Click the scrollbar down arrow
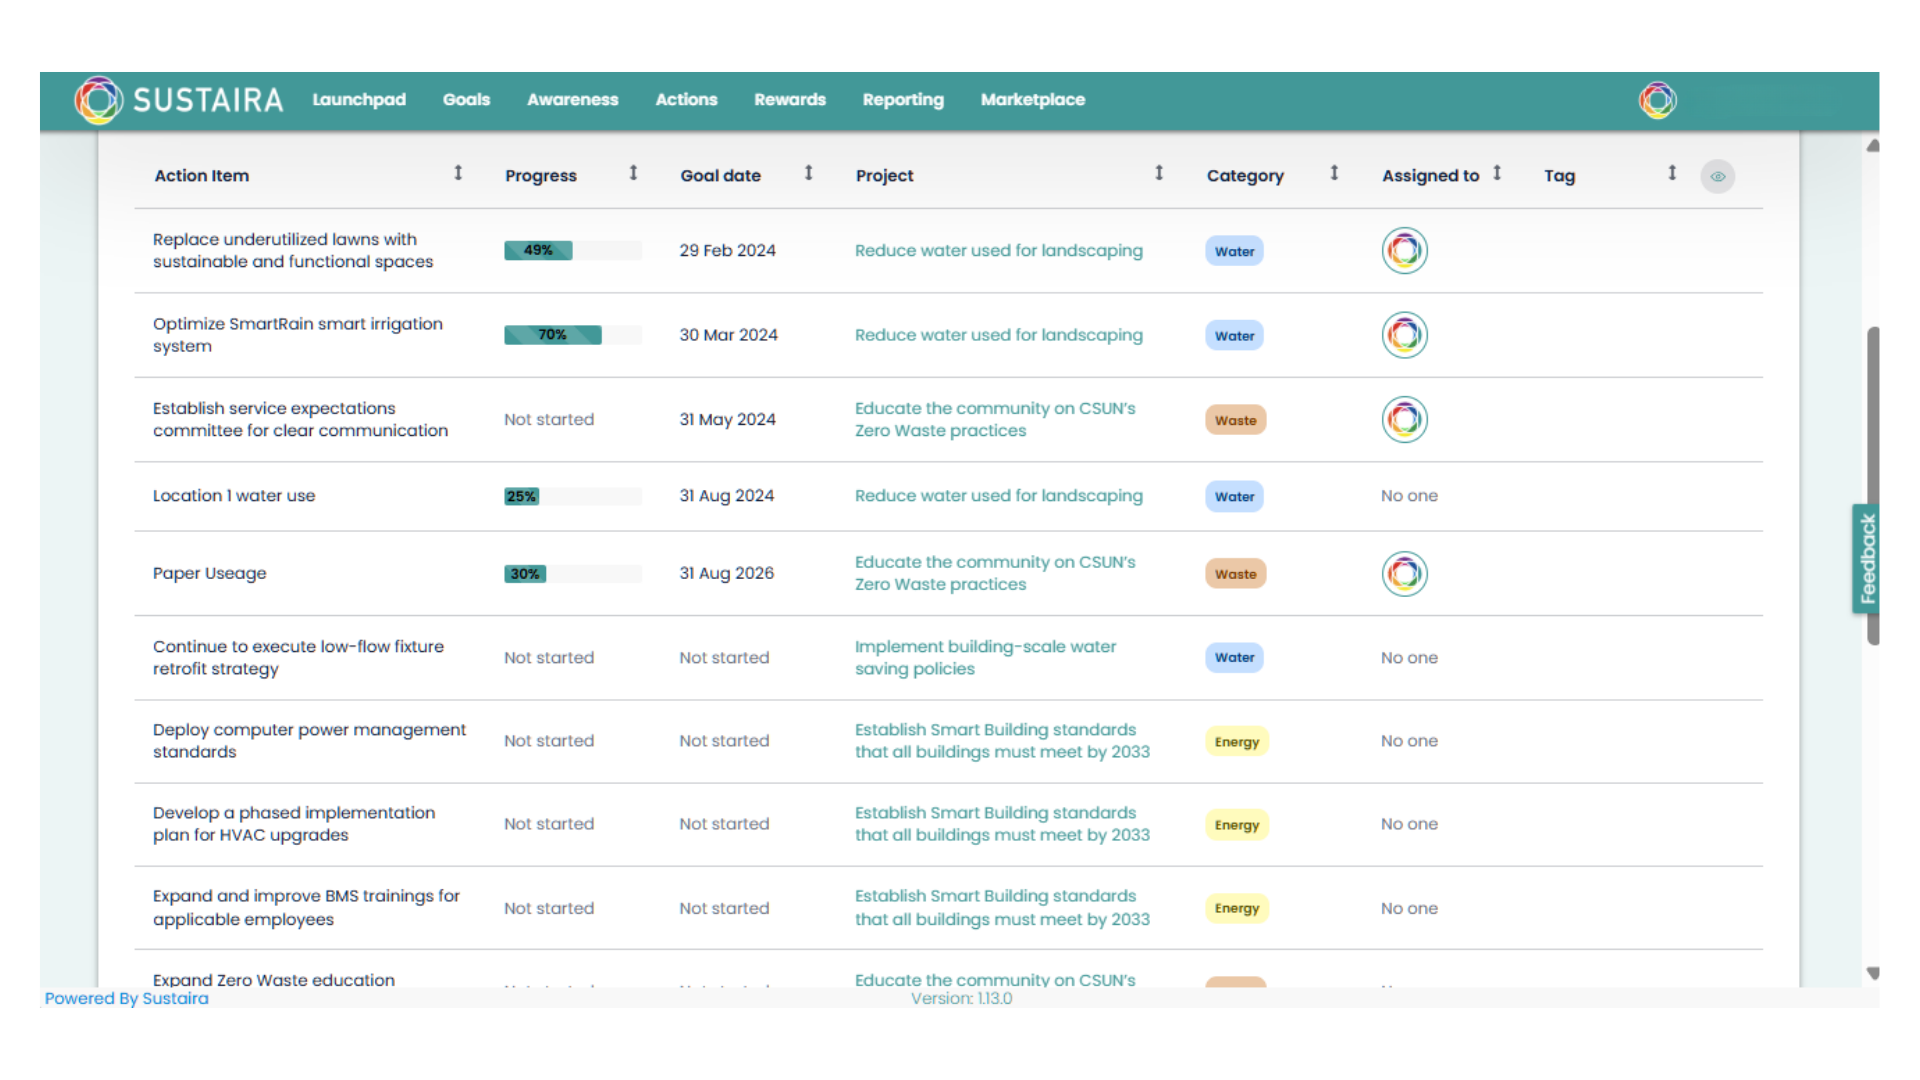 (x=1872, y=973)
